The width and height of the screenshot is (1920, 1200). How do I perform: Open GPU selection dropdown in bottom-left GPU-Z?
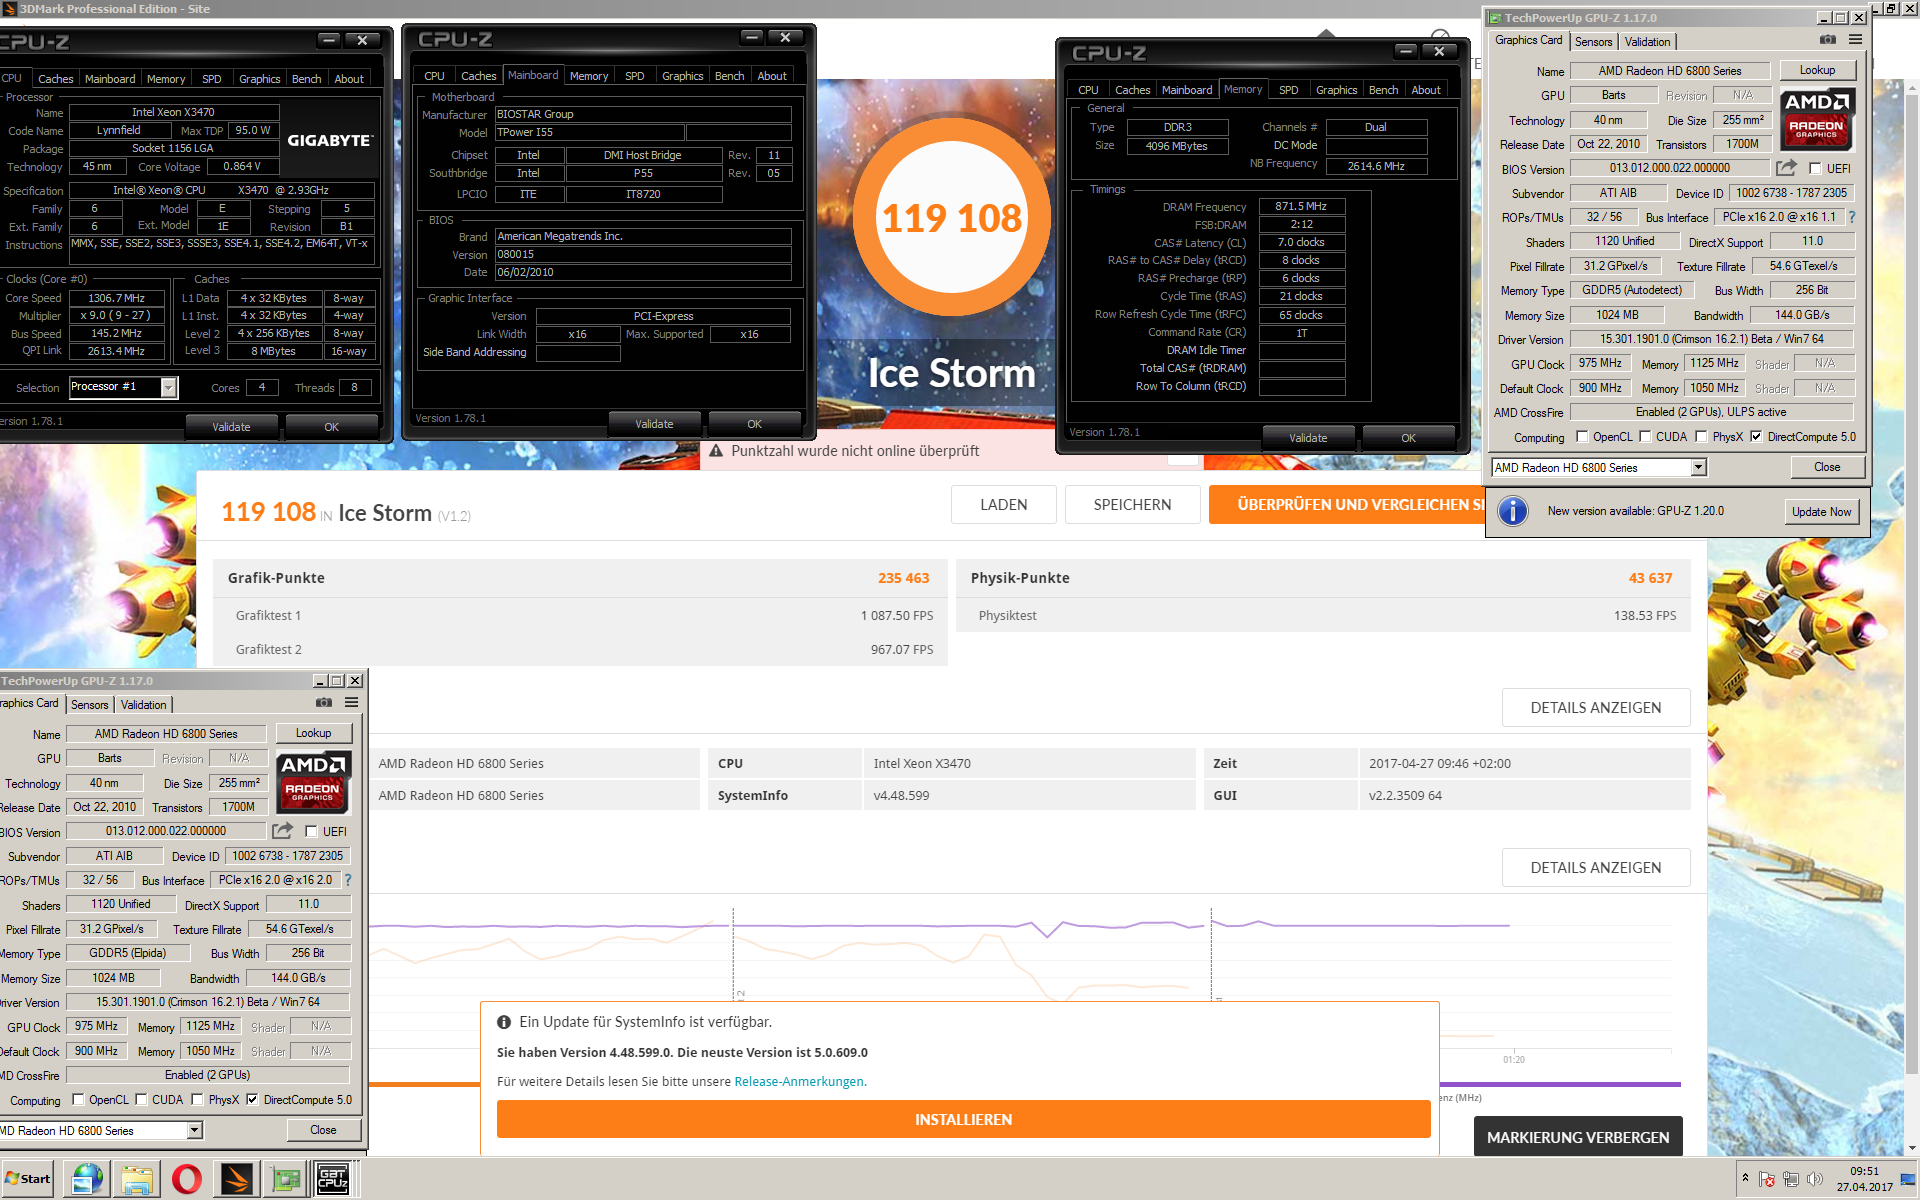[x=194, y=1130]
